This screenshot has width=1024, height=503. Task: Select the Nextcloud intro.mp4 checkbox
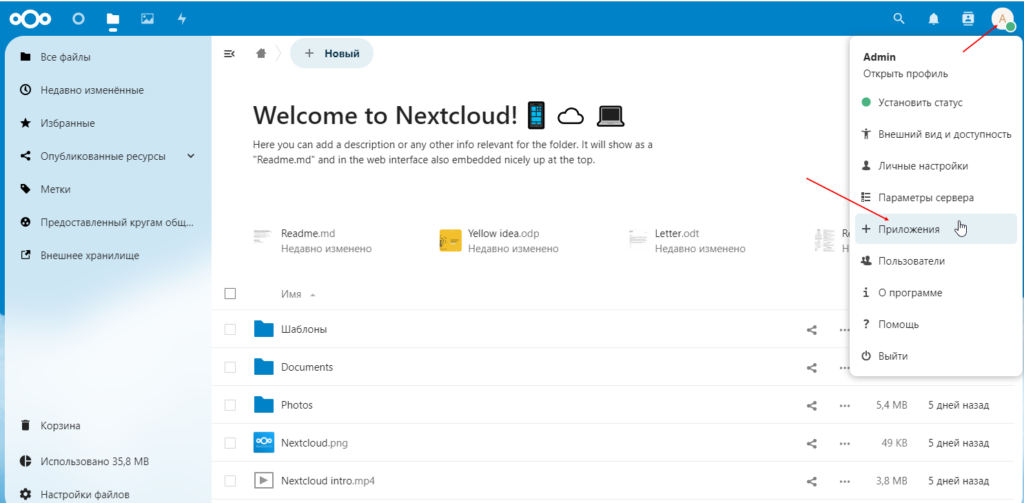coord(230,481)
